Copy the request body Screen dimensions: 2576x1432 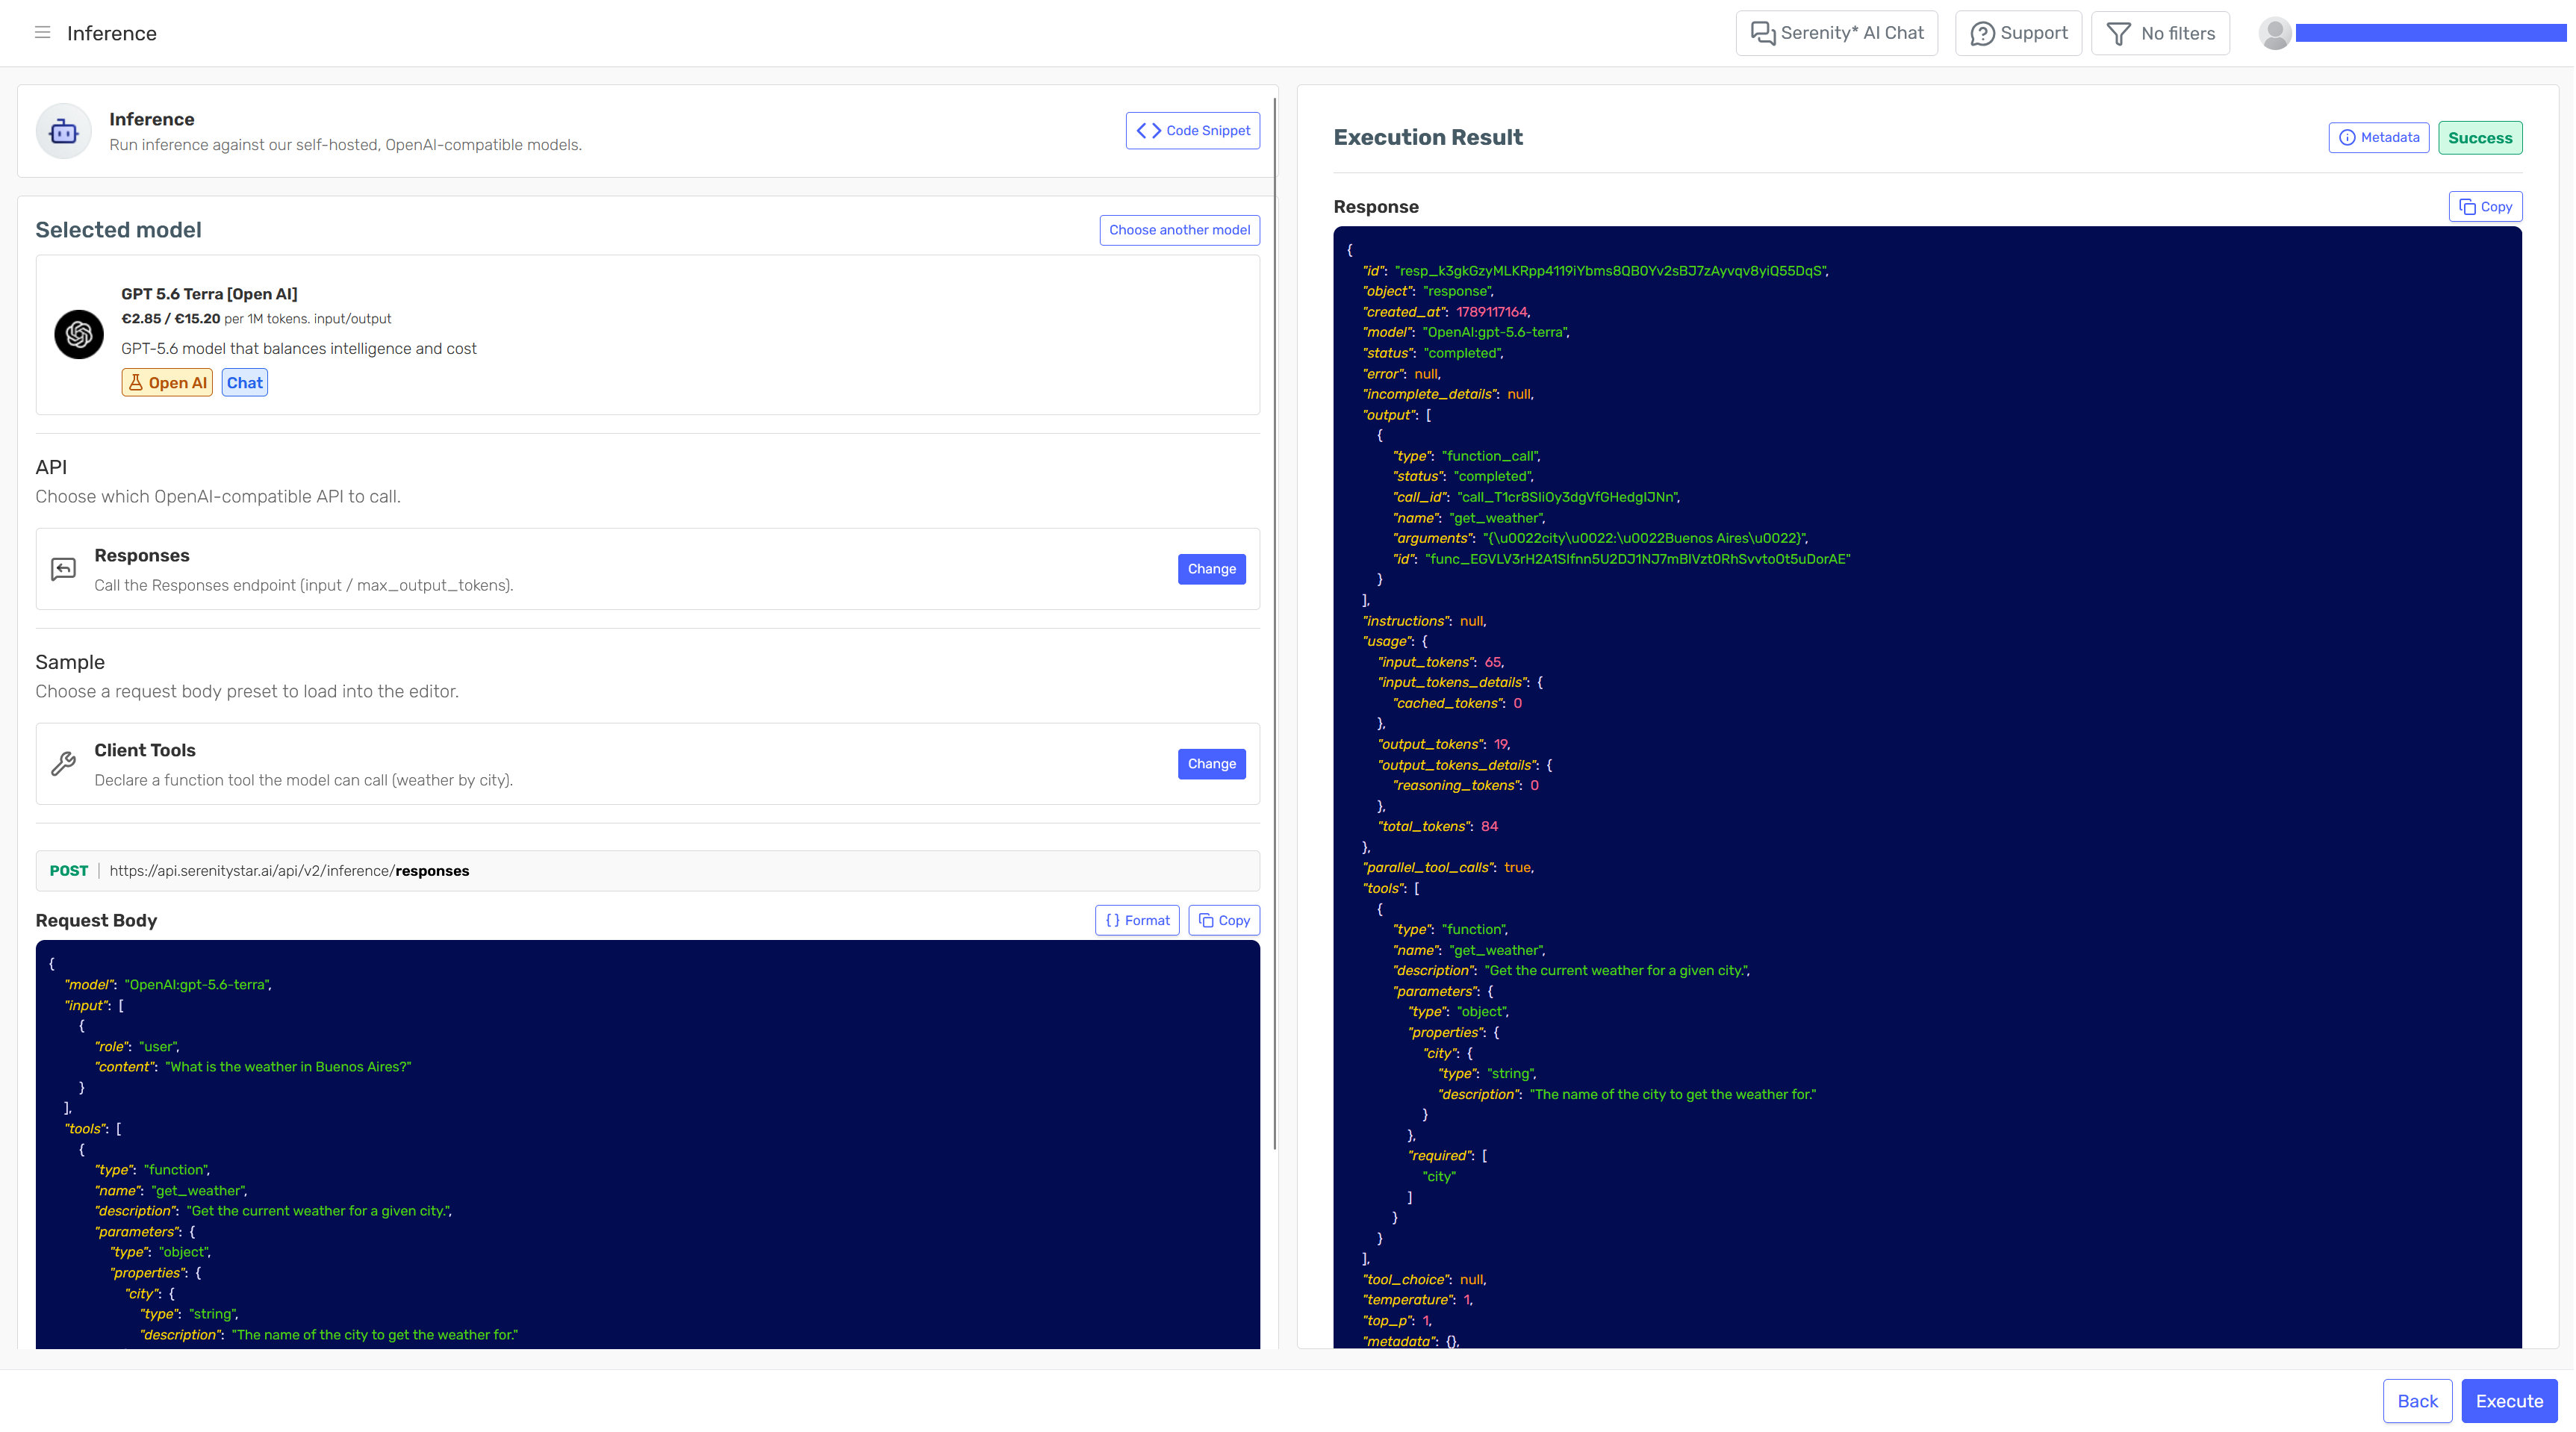[x=1224, y=920]
